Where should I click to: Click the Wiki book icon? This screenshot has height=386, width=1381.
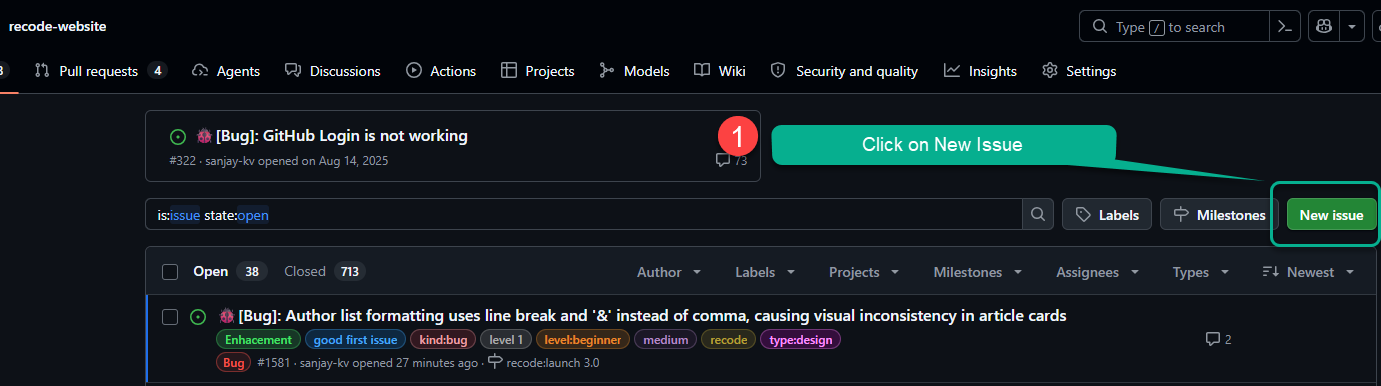702,71
